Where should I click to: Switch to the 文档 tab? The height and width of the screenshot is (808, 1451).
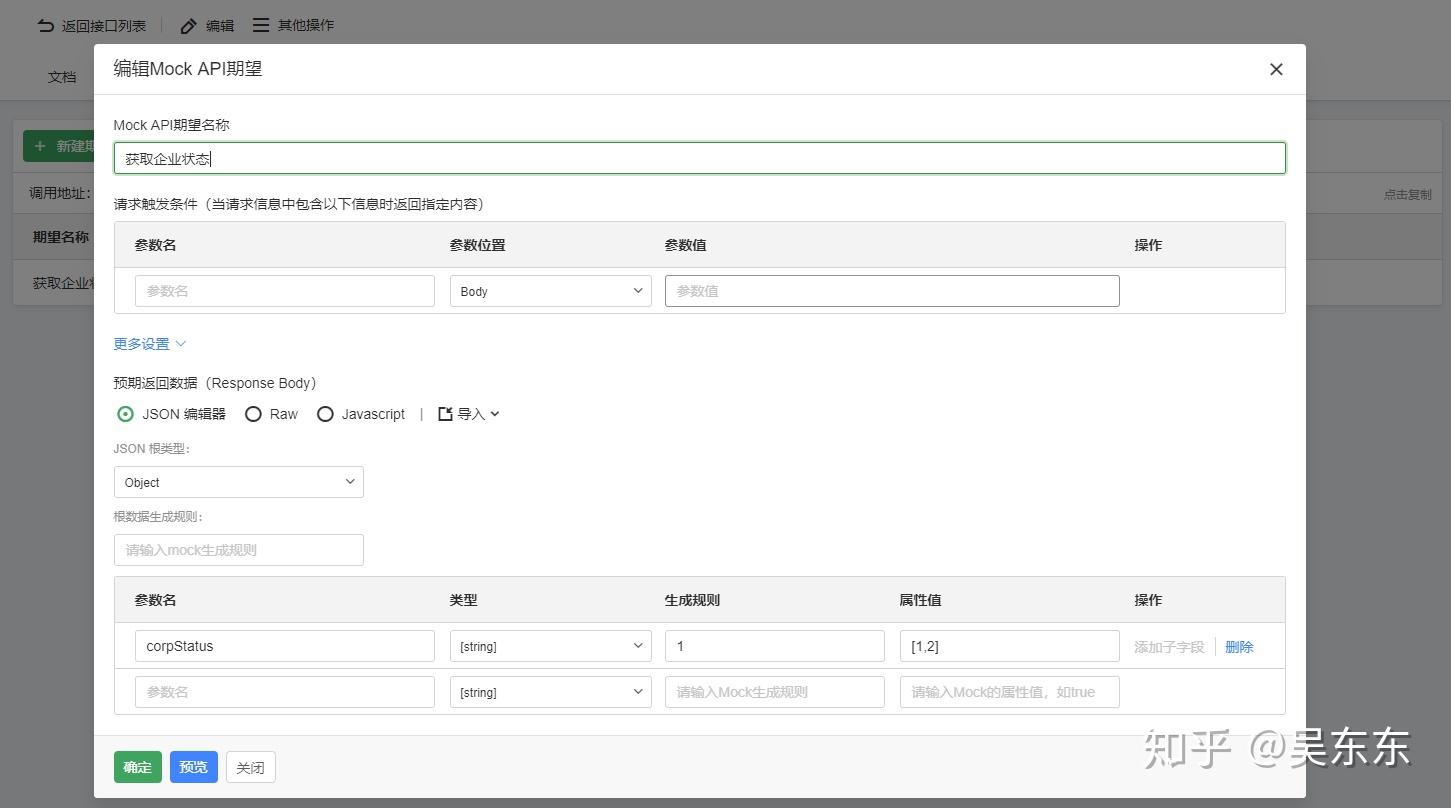tap(62, 76)
